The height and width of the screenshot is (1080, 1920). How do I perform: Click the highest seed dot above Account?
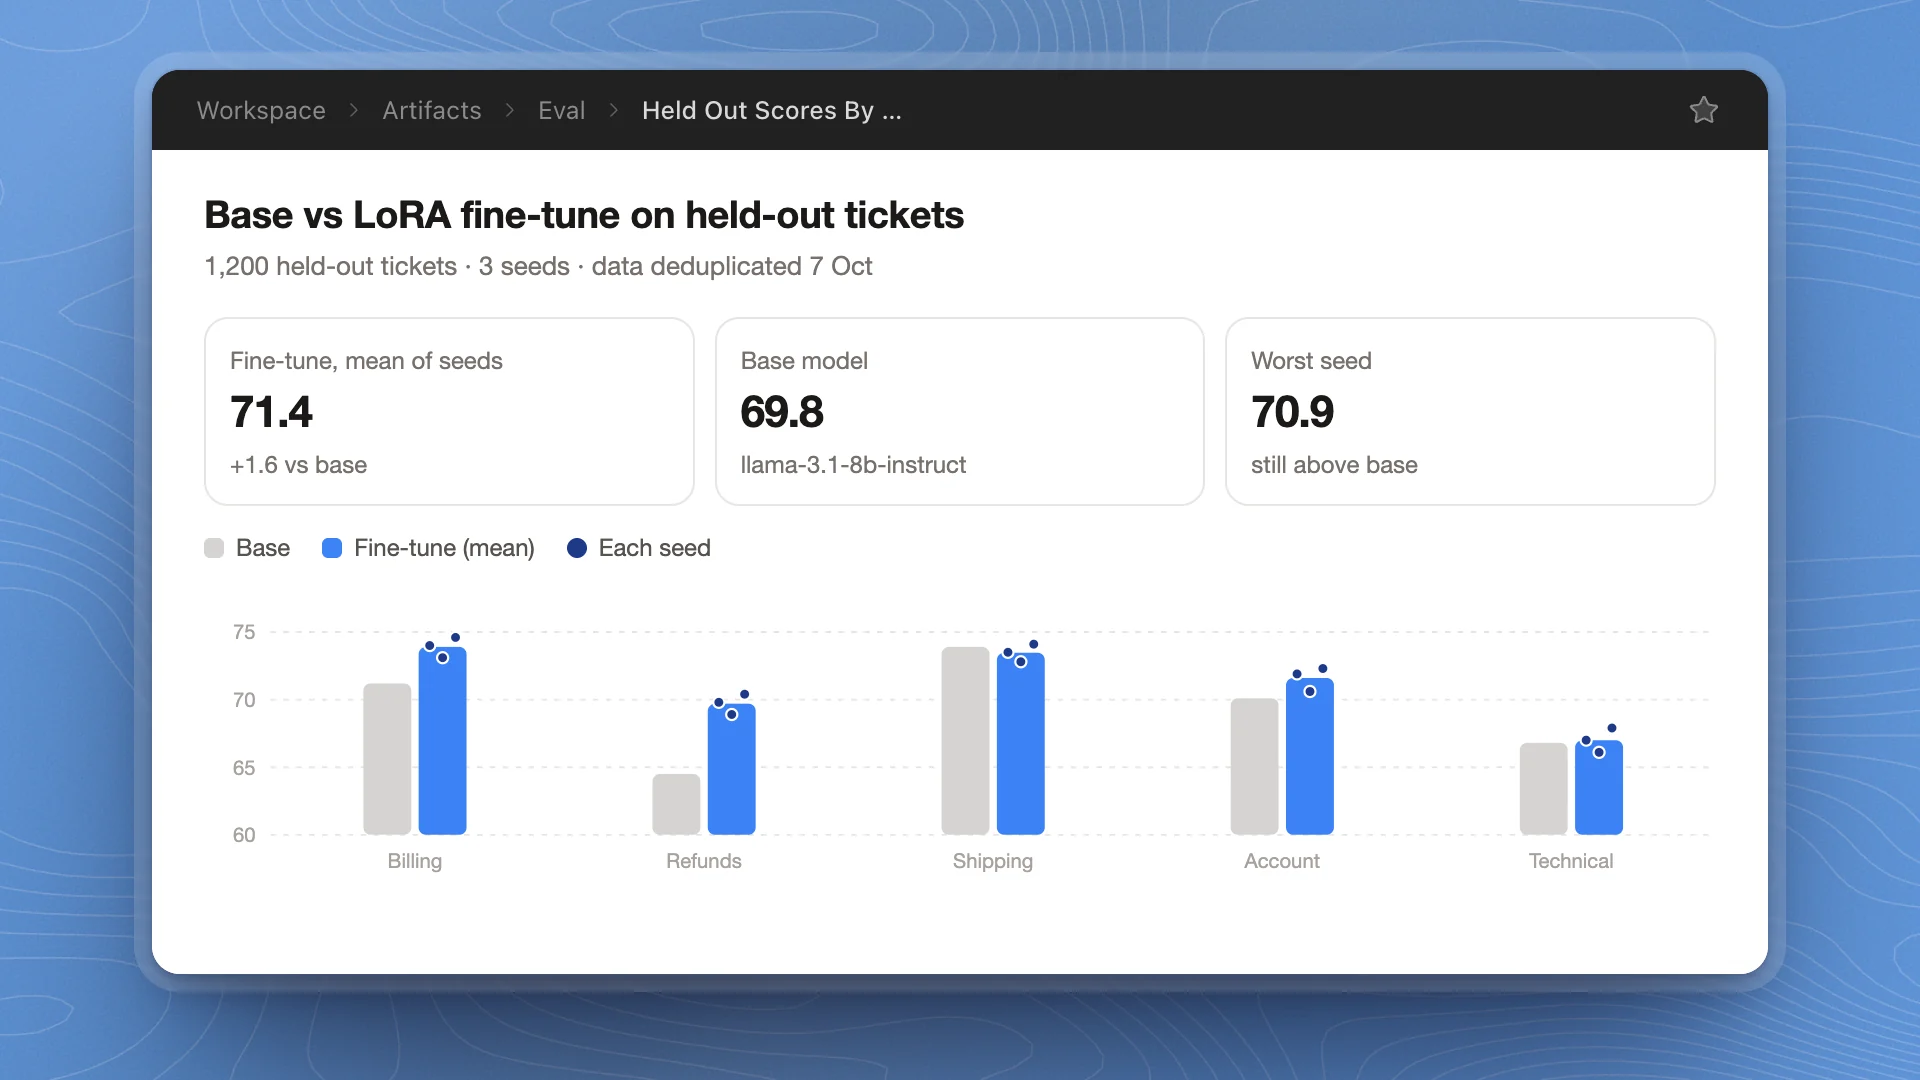1322,668
